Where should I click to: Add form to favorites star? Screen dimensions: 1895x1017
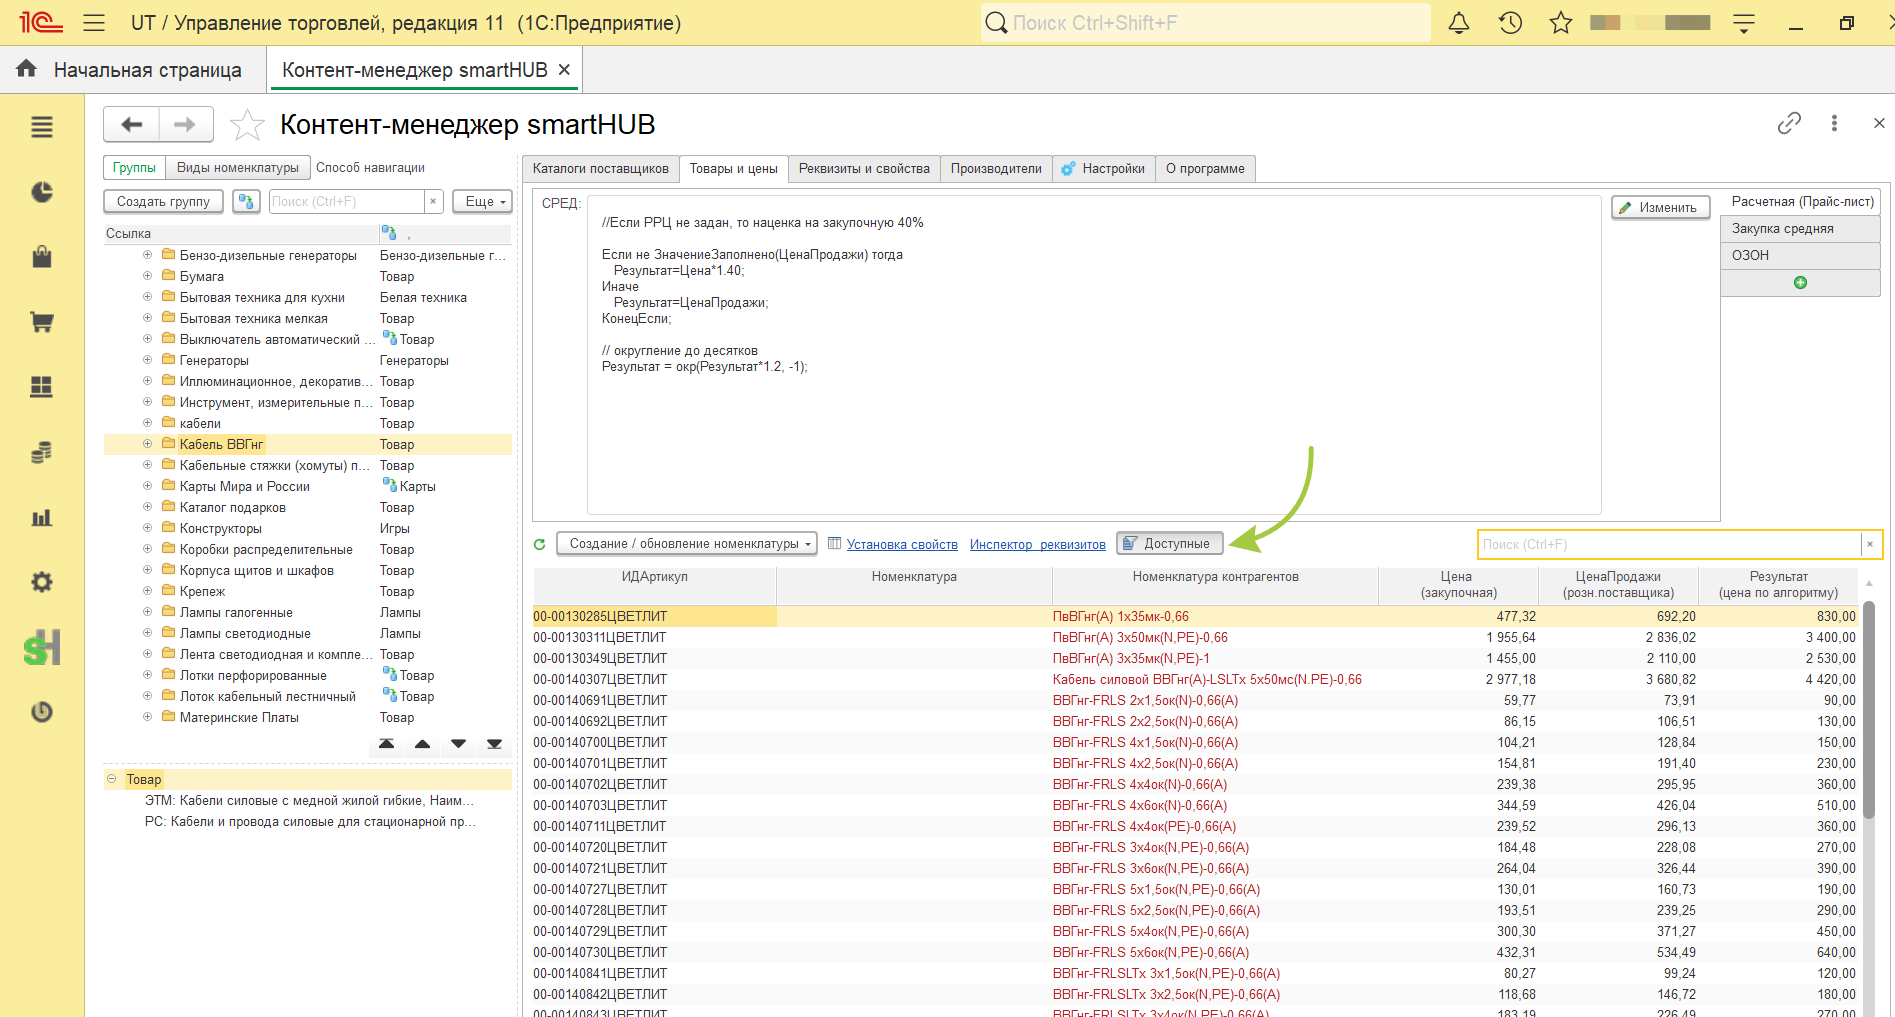tap(247, 125)
